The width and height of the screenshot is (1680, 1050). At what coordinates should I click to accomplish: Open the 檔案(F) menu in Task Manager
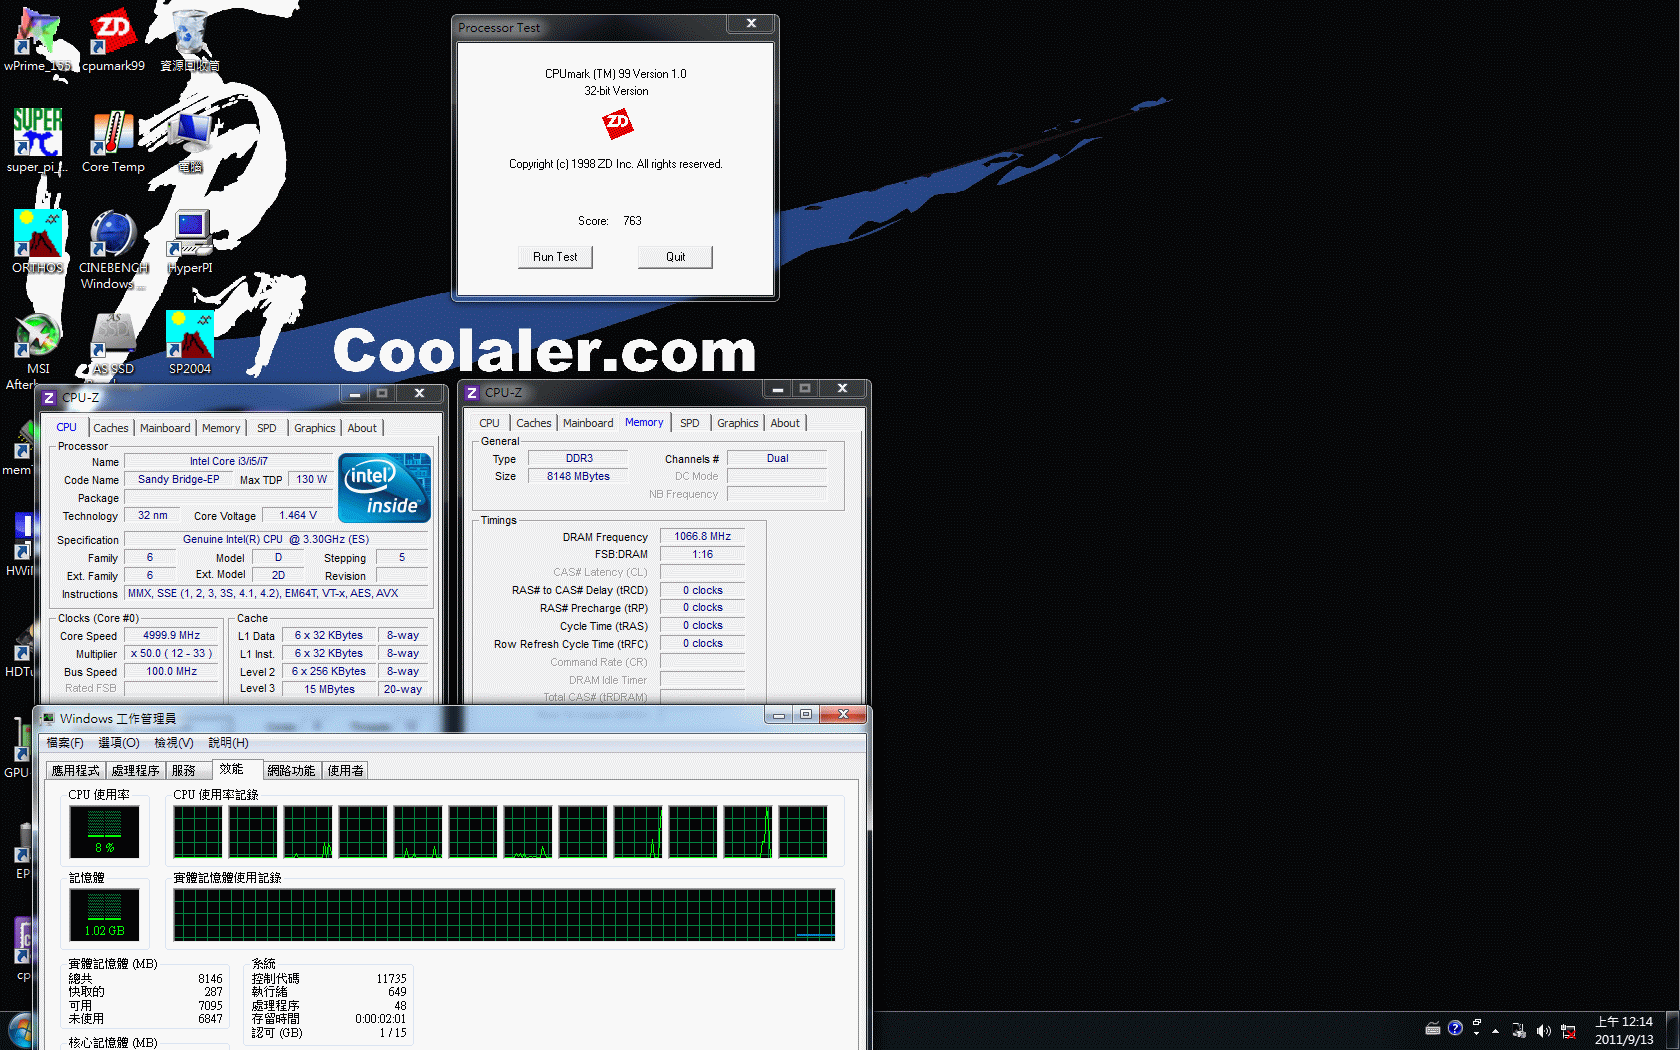coord(65,743)
